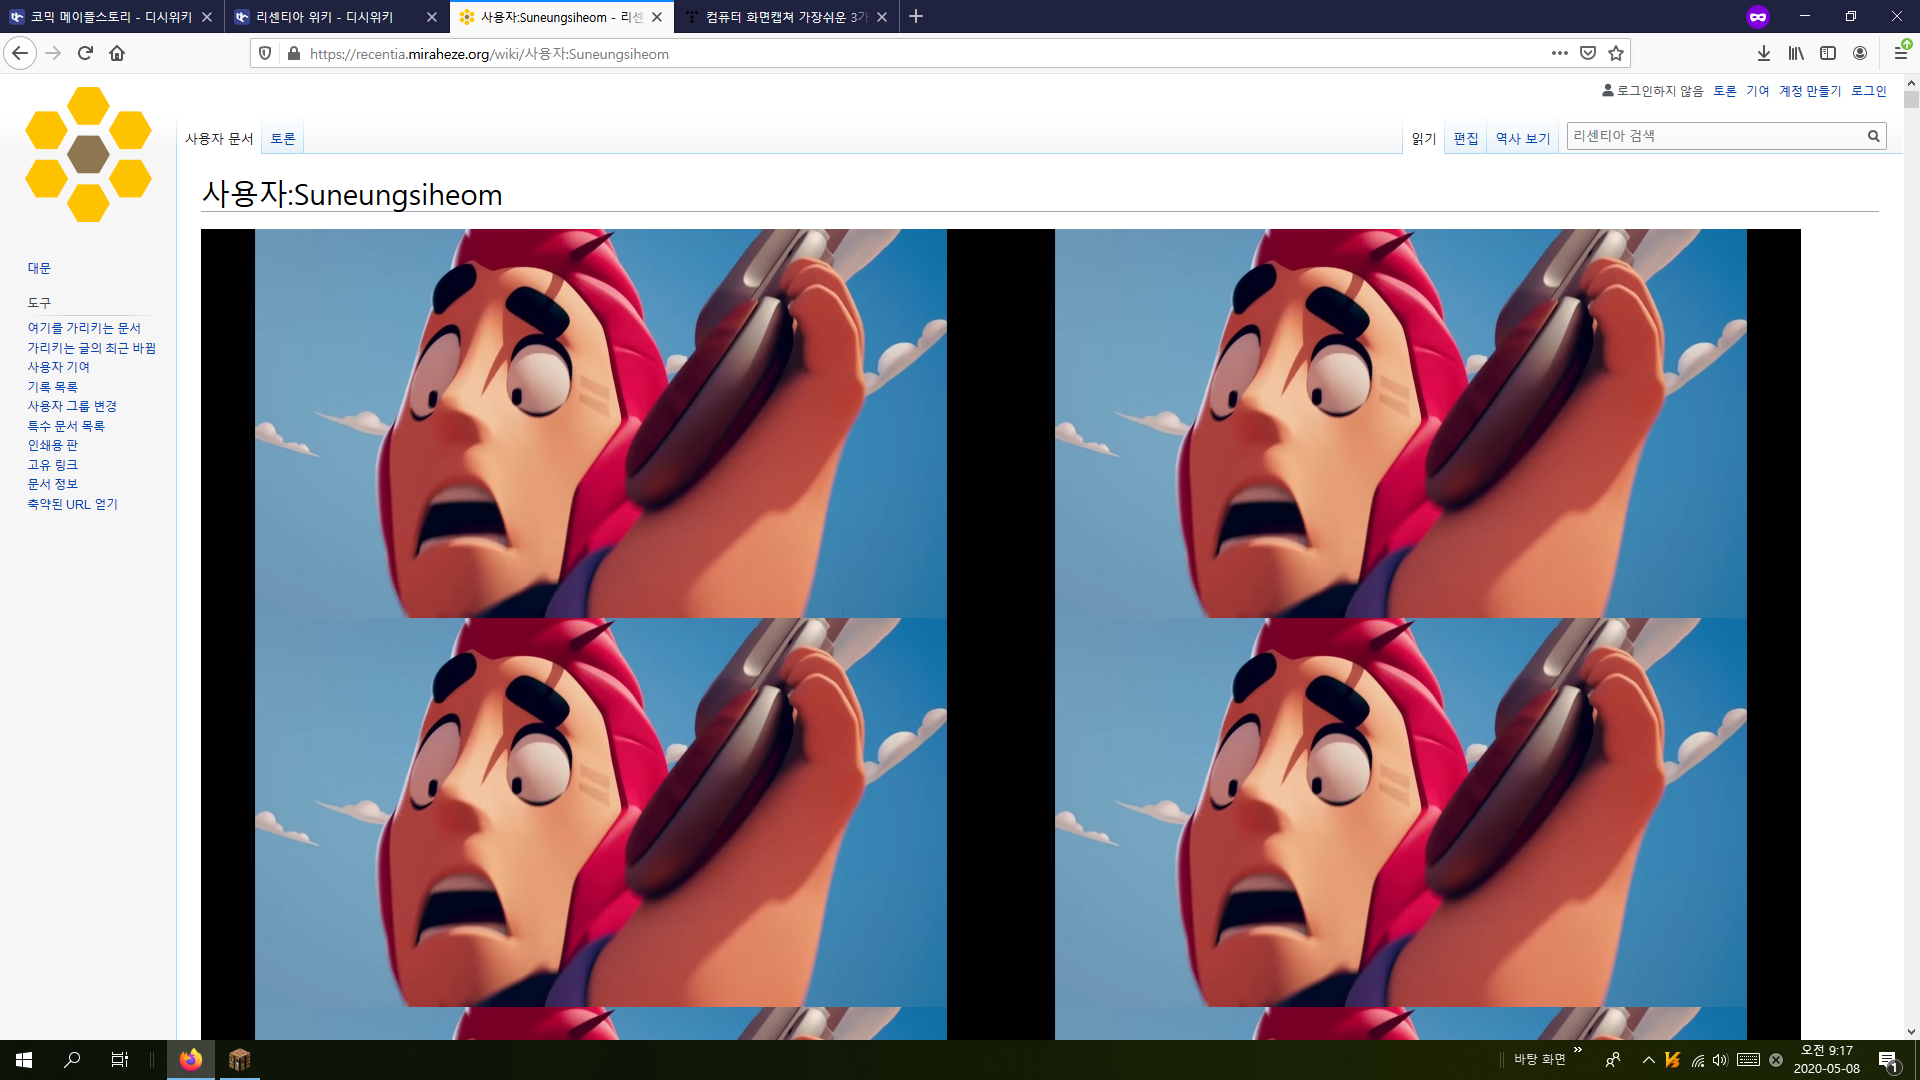Show sidebars icon in toolbar

1828,53
